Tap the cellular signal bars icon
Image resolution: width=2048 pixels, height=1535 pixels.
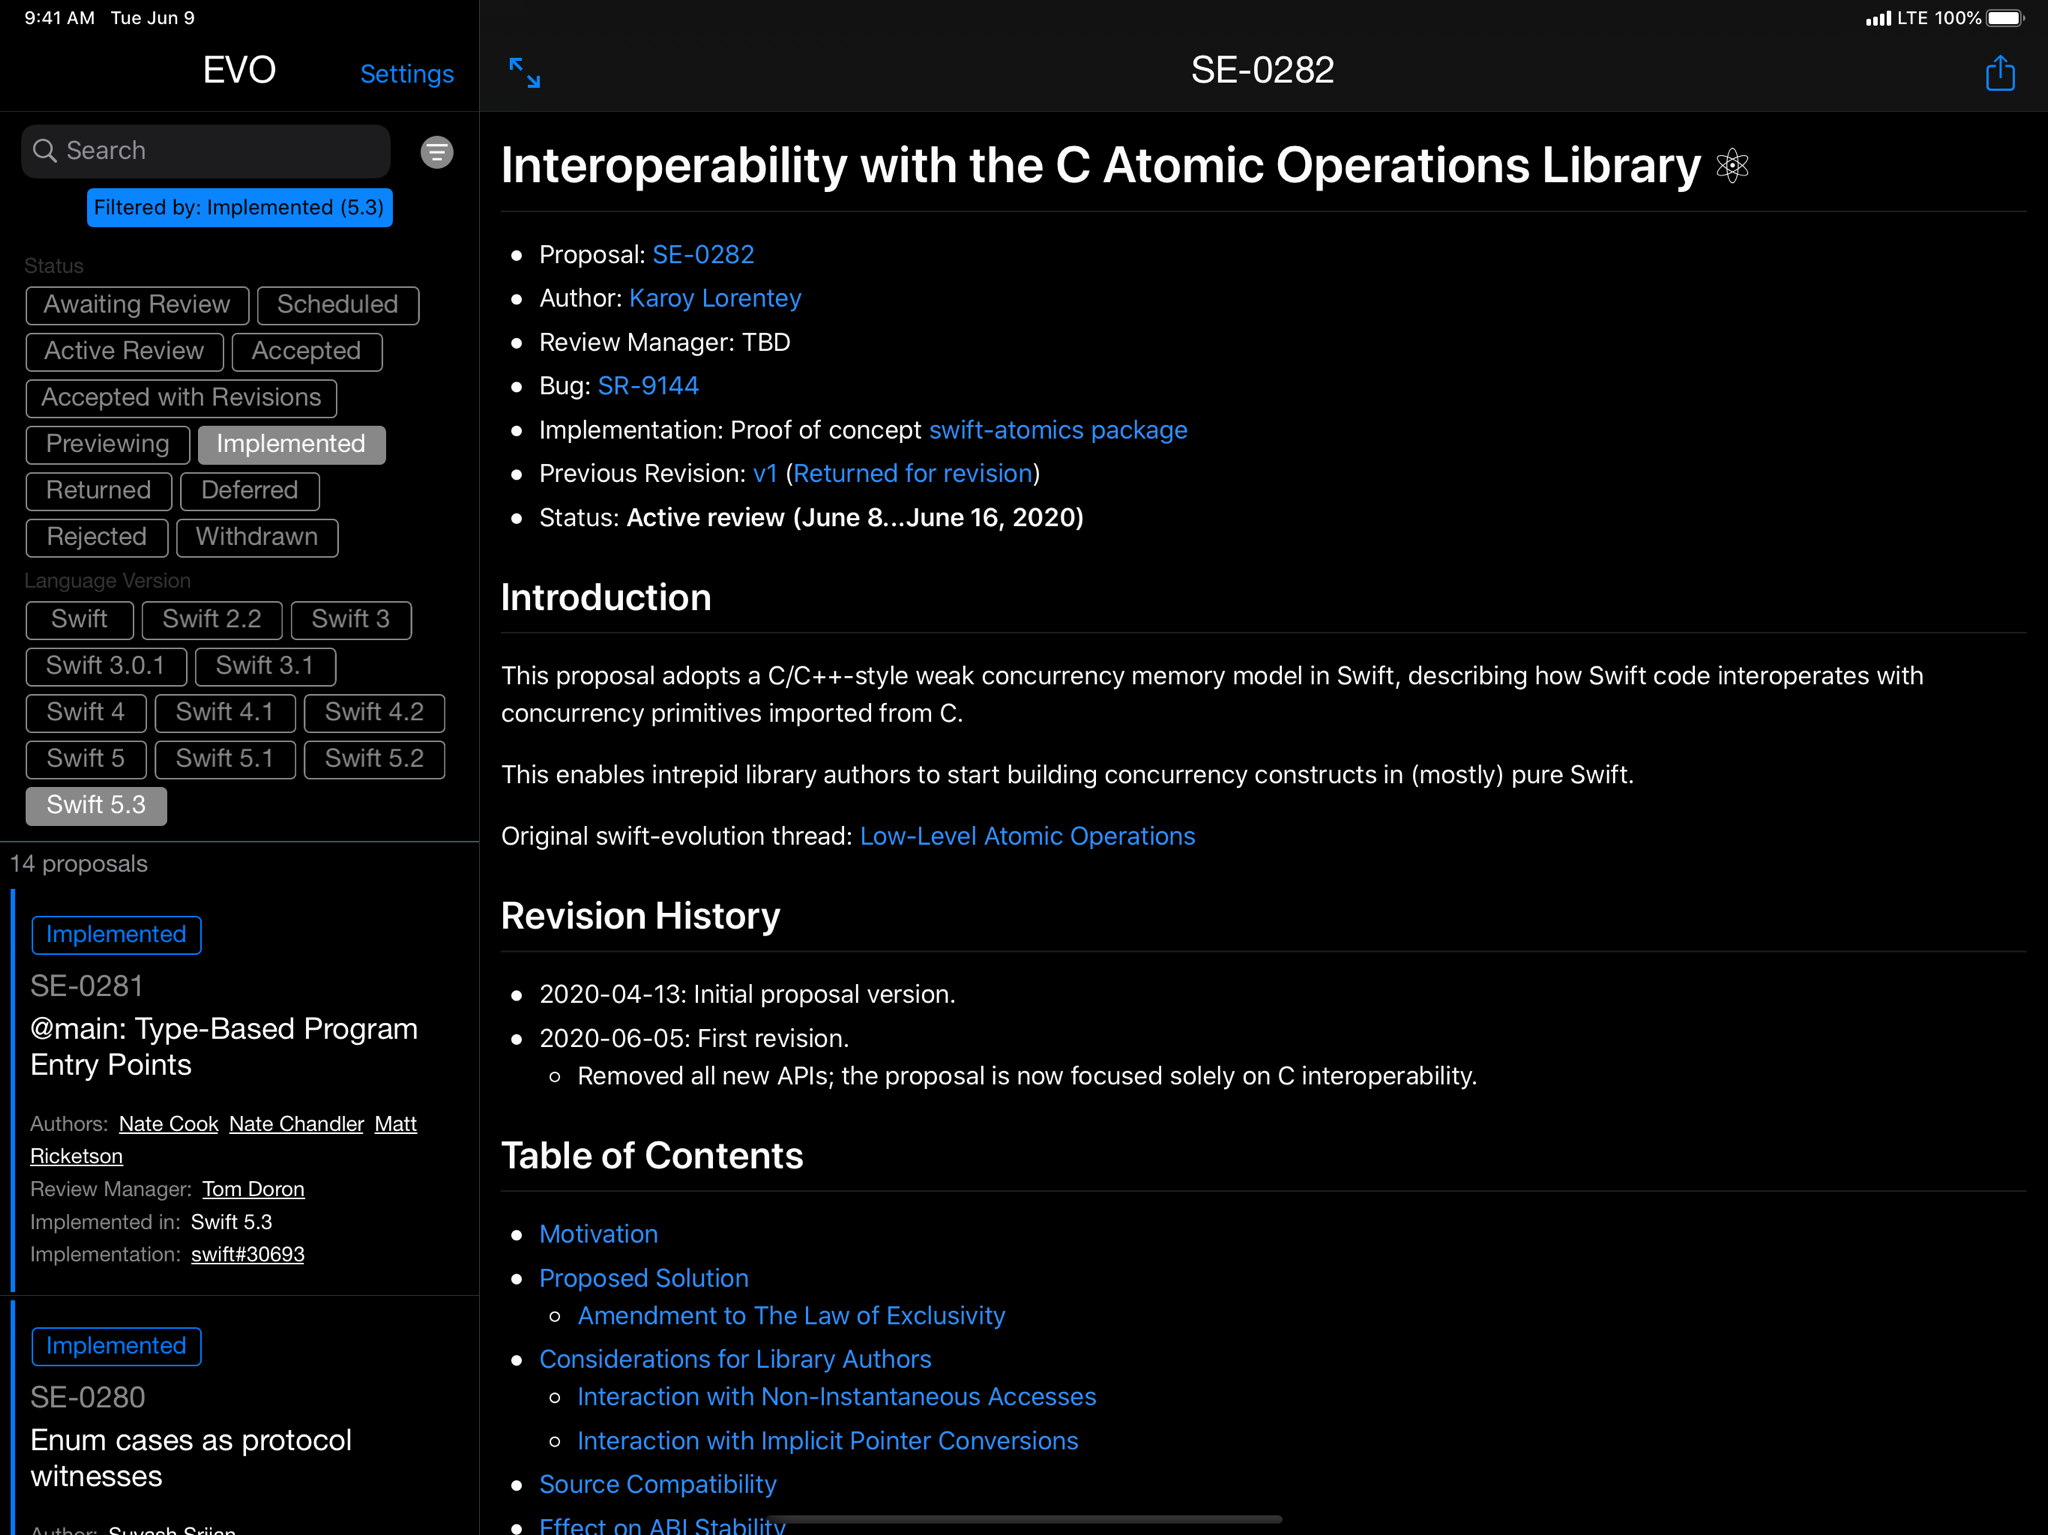tap(1878, 18)
